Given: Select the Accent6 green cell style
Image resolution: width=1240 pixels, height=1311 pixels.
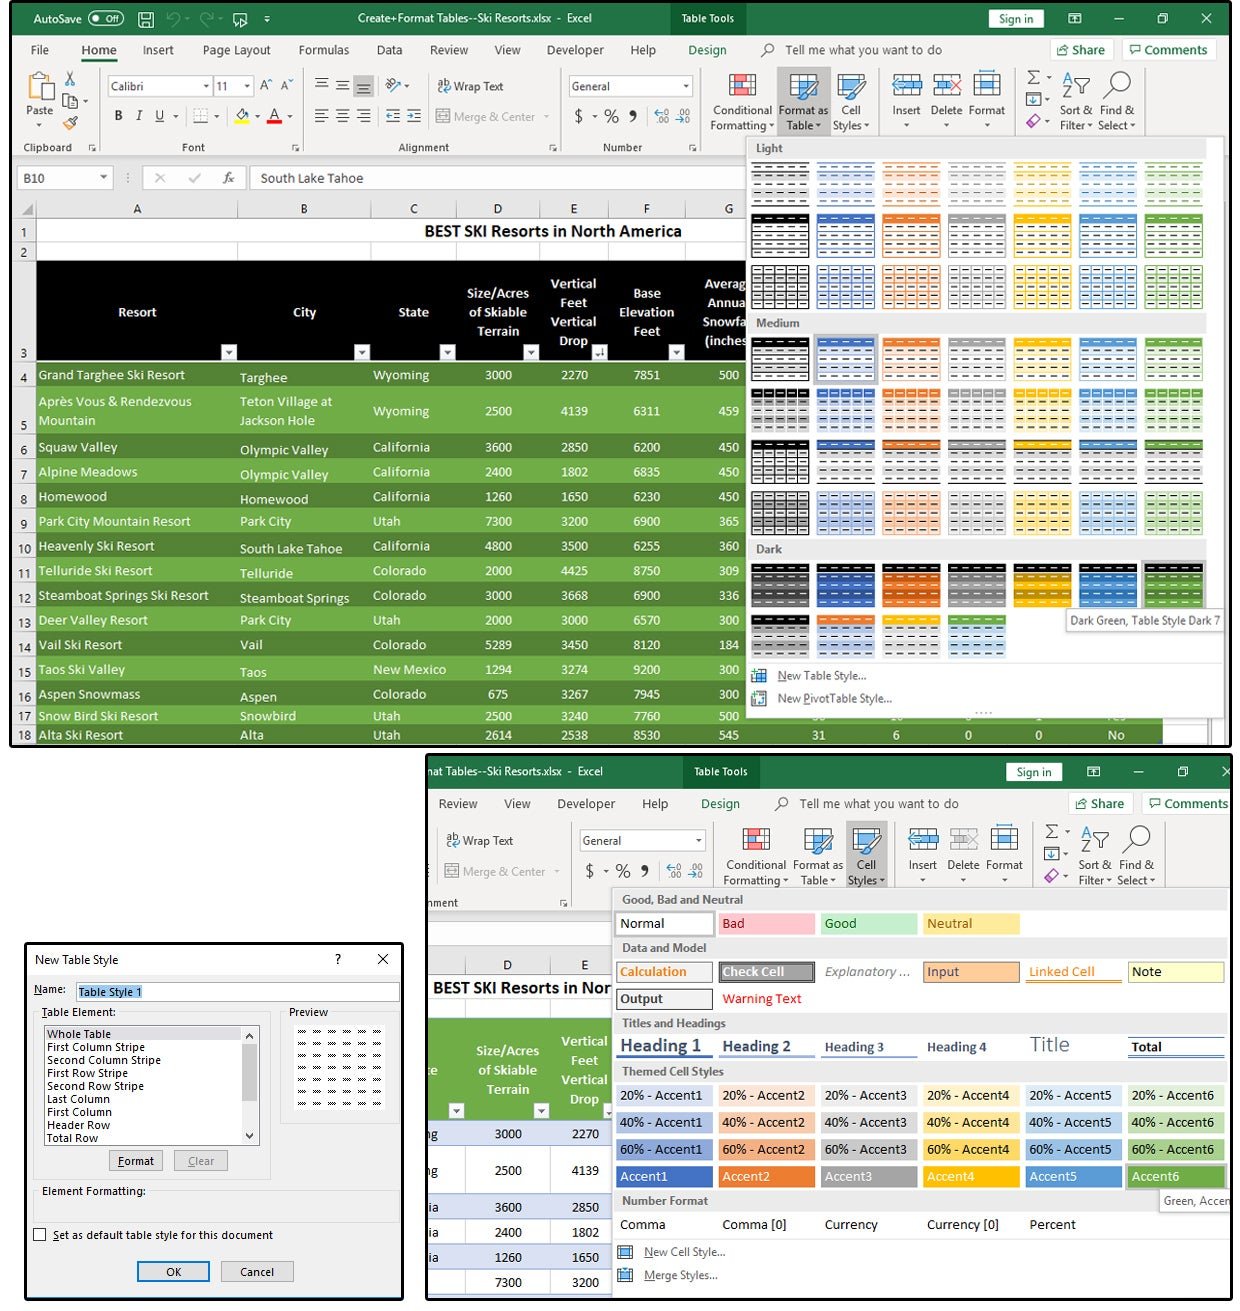Looking at the screenshot, I should (x=1176, y=1177).
